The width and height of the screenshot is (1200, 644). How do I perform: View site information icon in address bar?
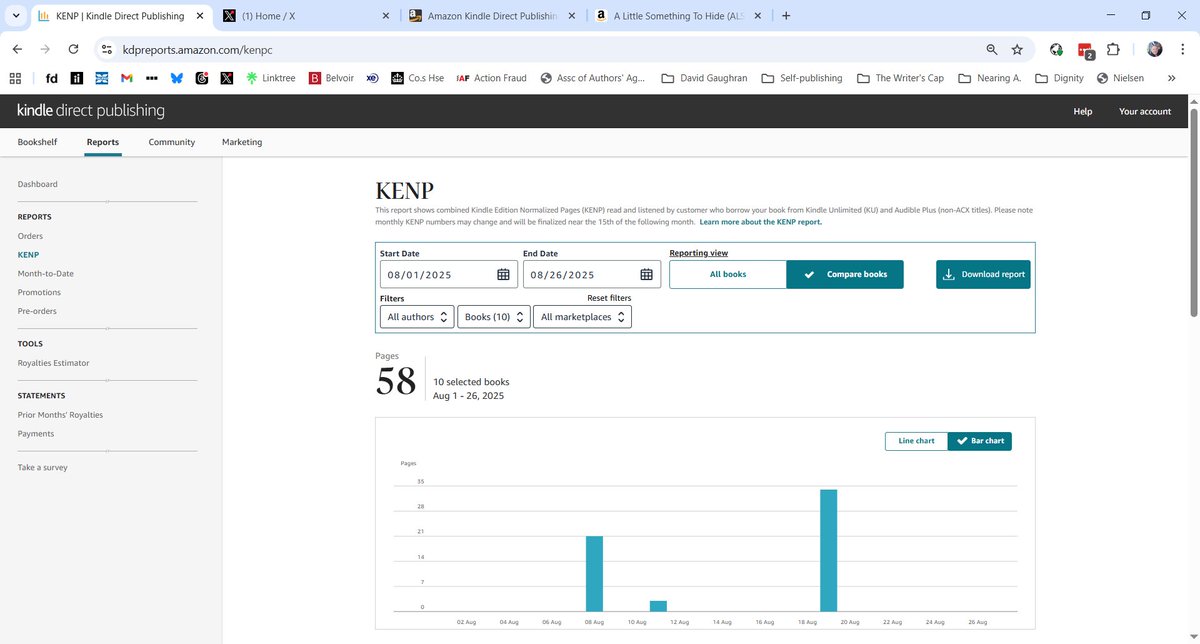[107, 49]
